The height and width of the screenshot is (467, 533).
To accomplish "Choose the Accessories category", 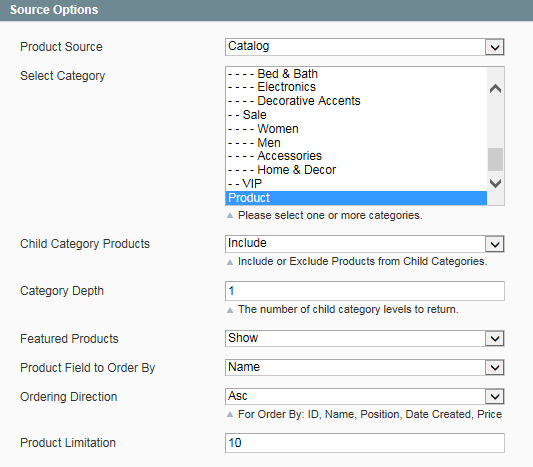I will click(356, 156).
